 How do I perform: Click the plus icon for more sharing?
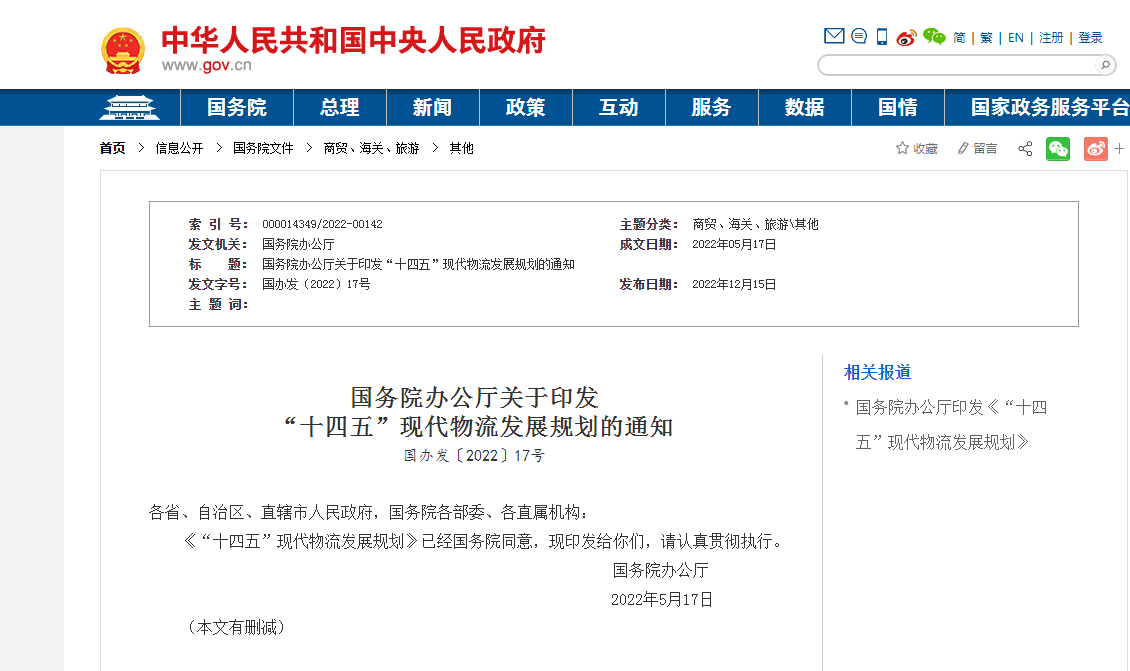[1119, 148]
